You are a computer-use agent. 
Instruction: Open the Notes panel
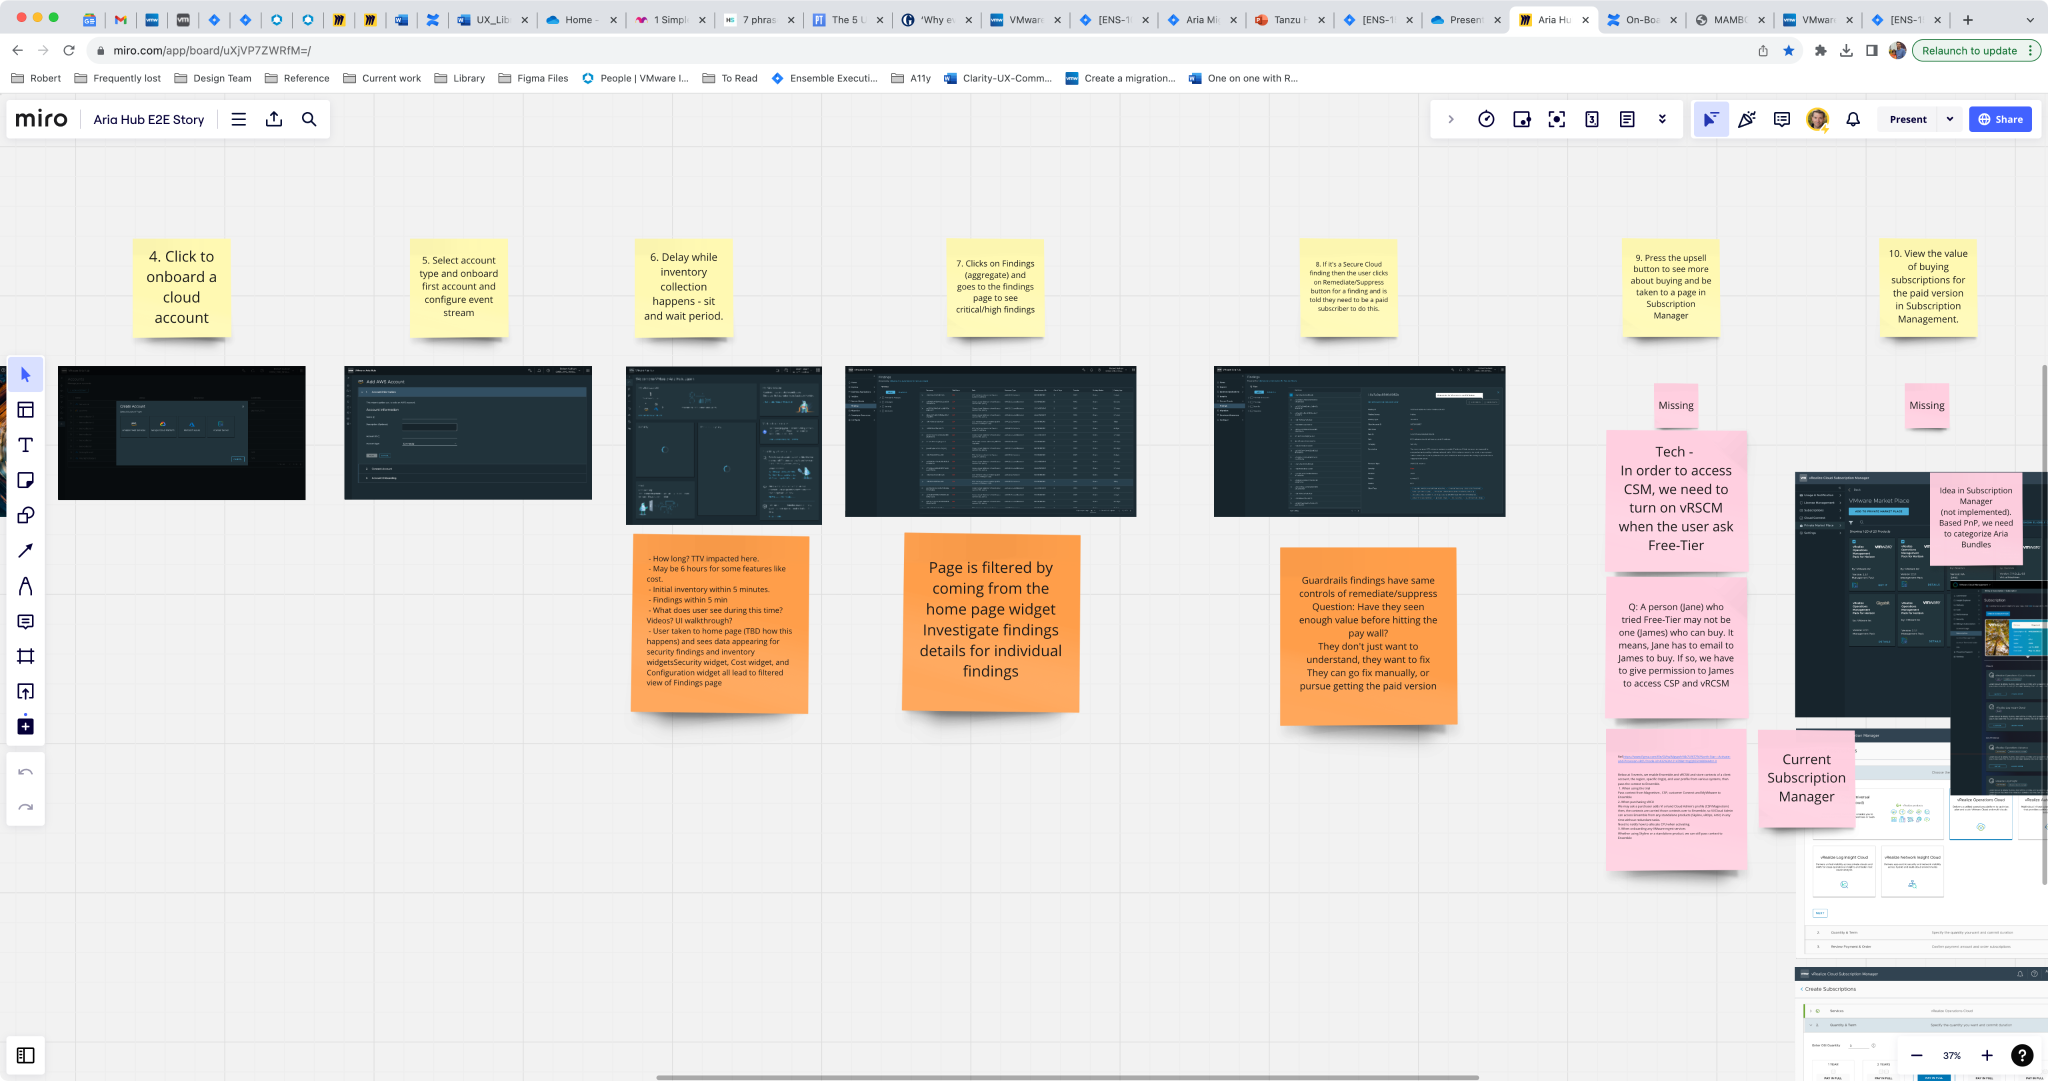(1627, 119)
